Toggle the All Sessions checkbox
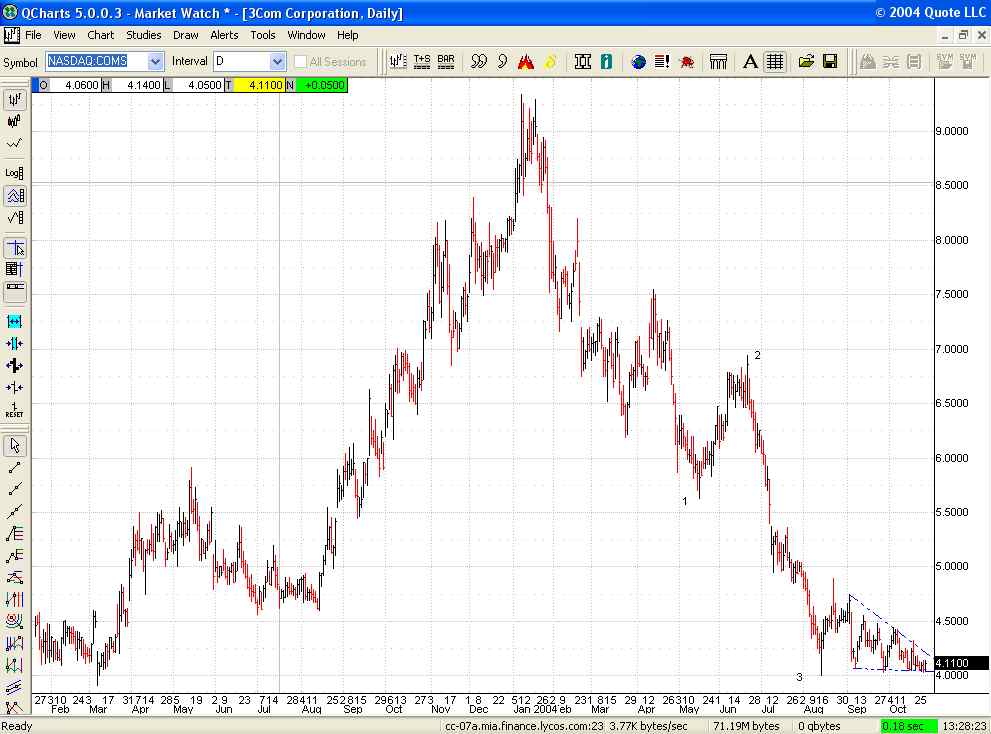This screenshot has width=991, height=734. 300,61
